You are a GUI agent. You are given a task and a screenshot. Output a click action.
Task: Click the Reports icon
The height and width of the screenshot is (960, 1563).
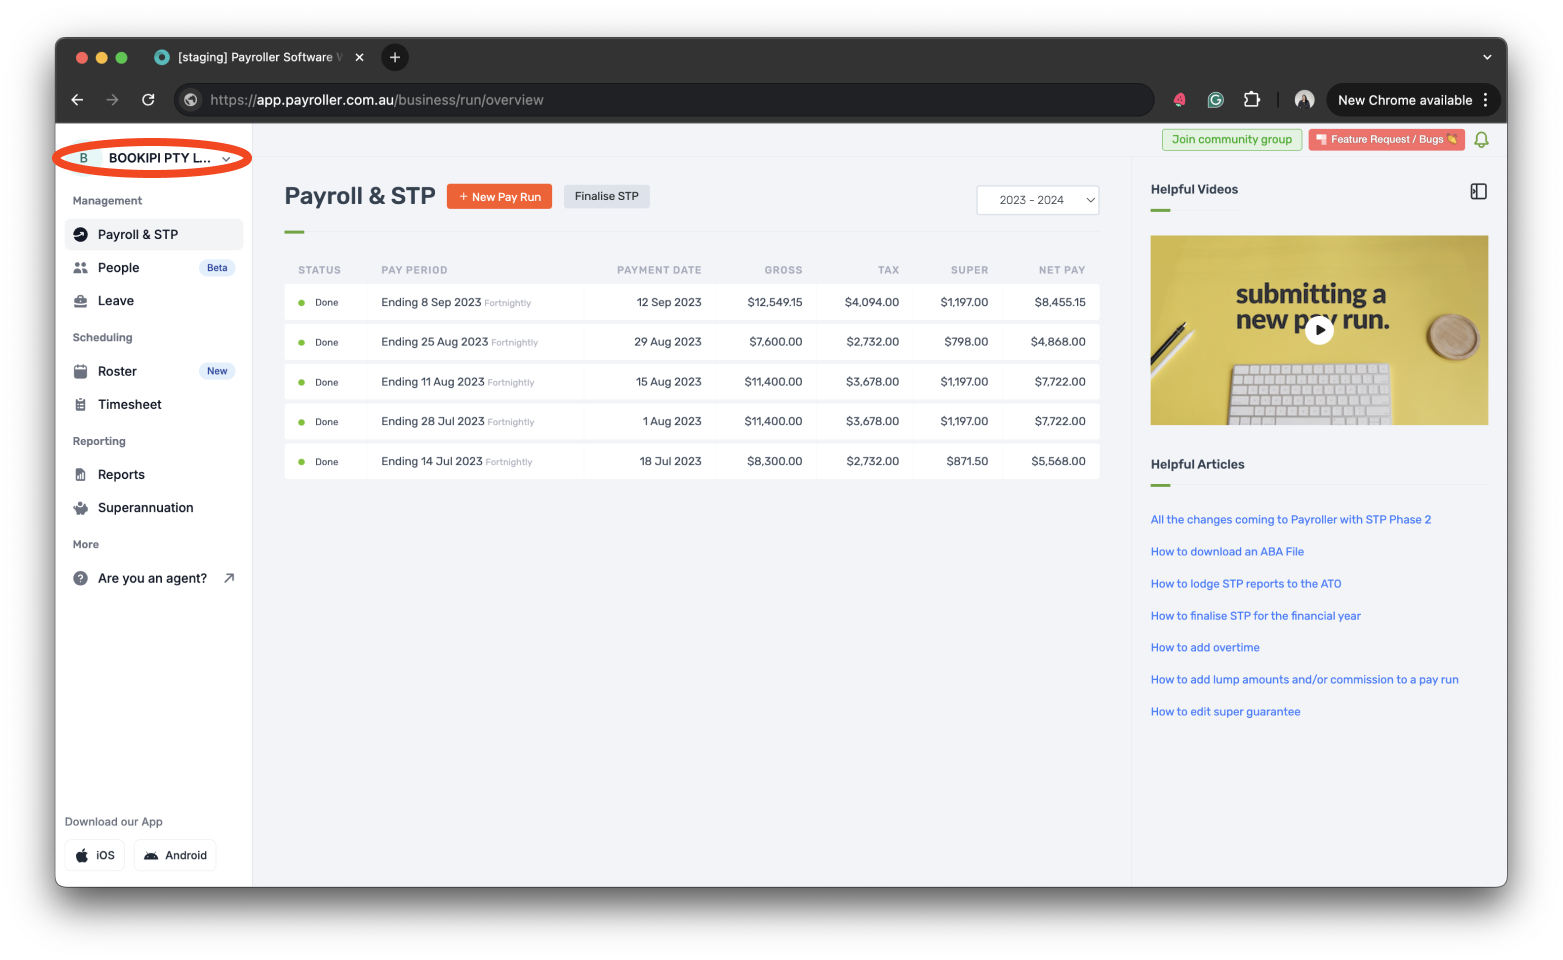click(81, 473)
